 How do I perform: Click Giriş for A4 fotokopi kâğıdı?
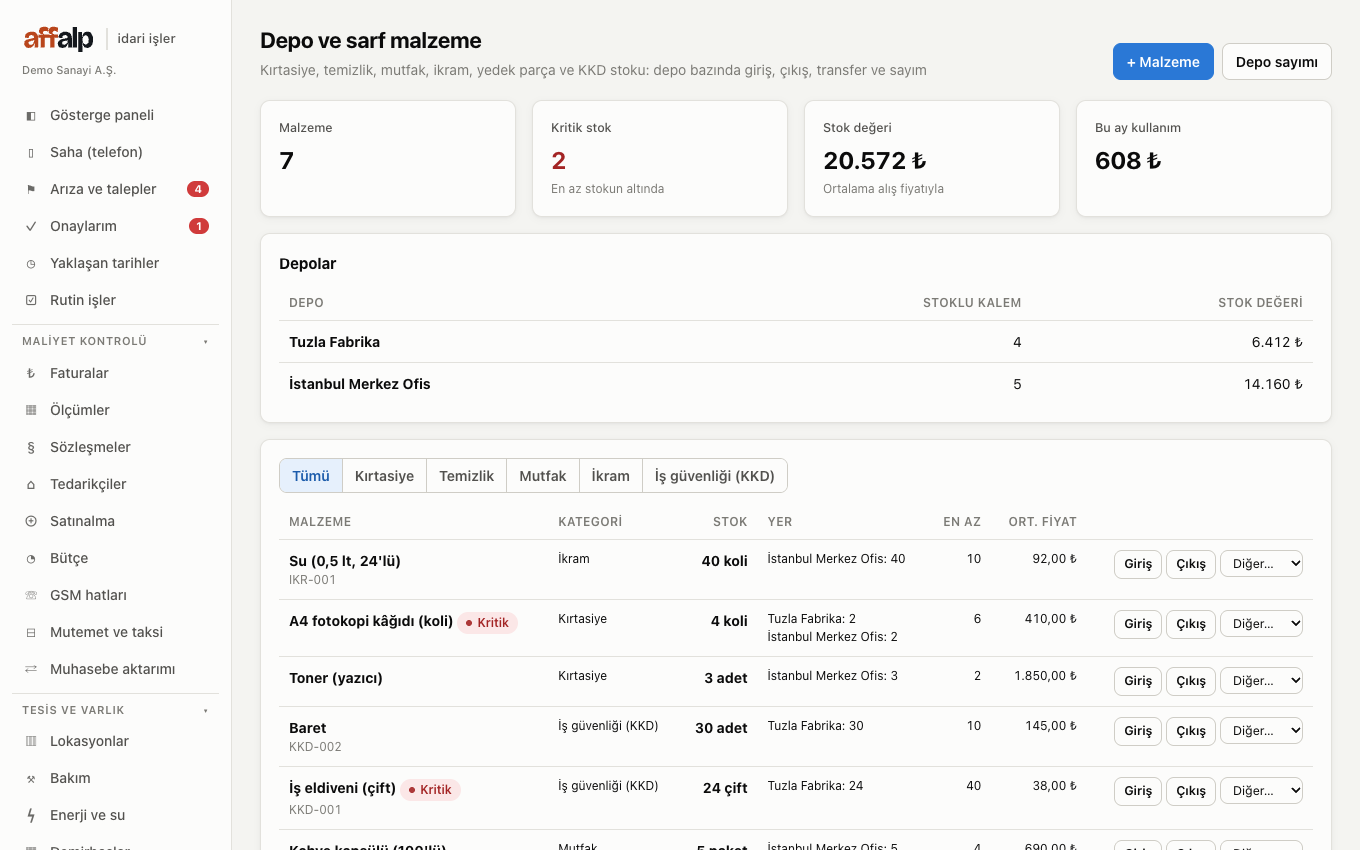coord(1138,624)
